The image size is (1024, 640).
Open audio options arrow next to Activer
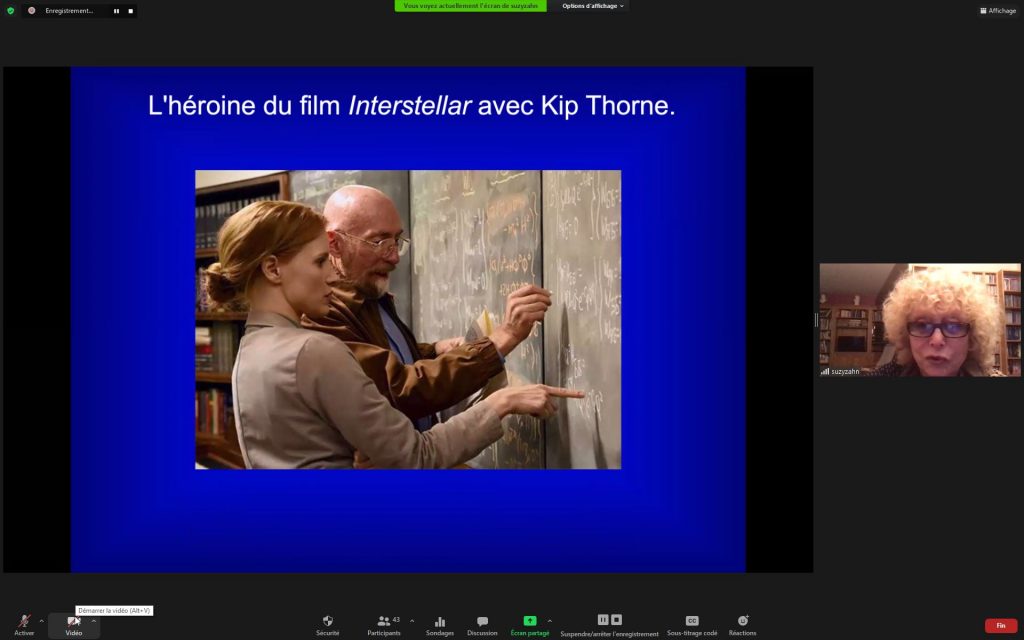42,621
